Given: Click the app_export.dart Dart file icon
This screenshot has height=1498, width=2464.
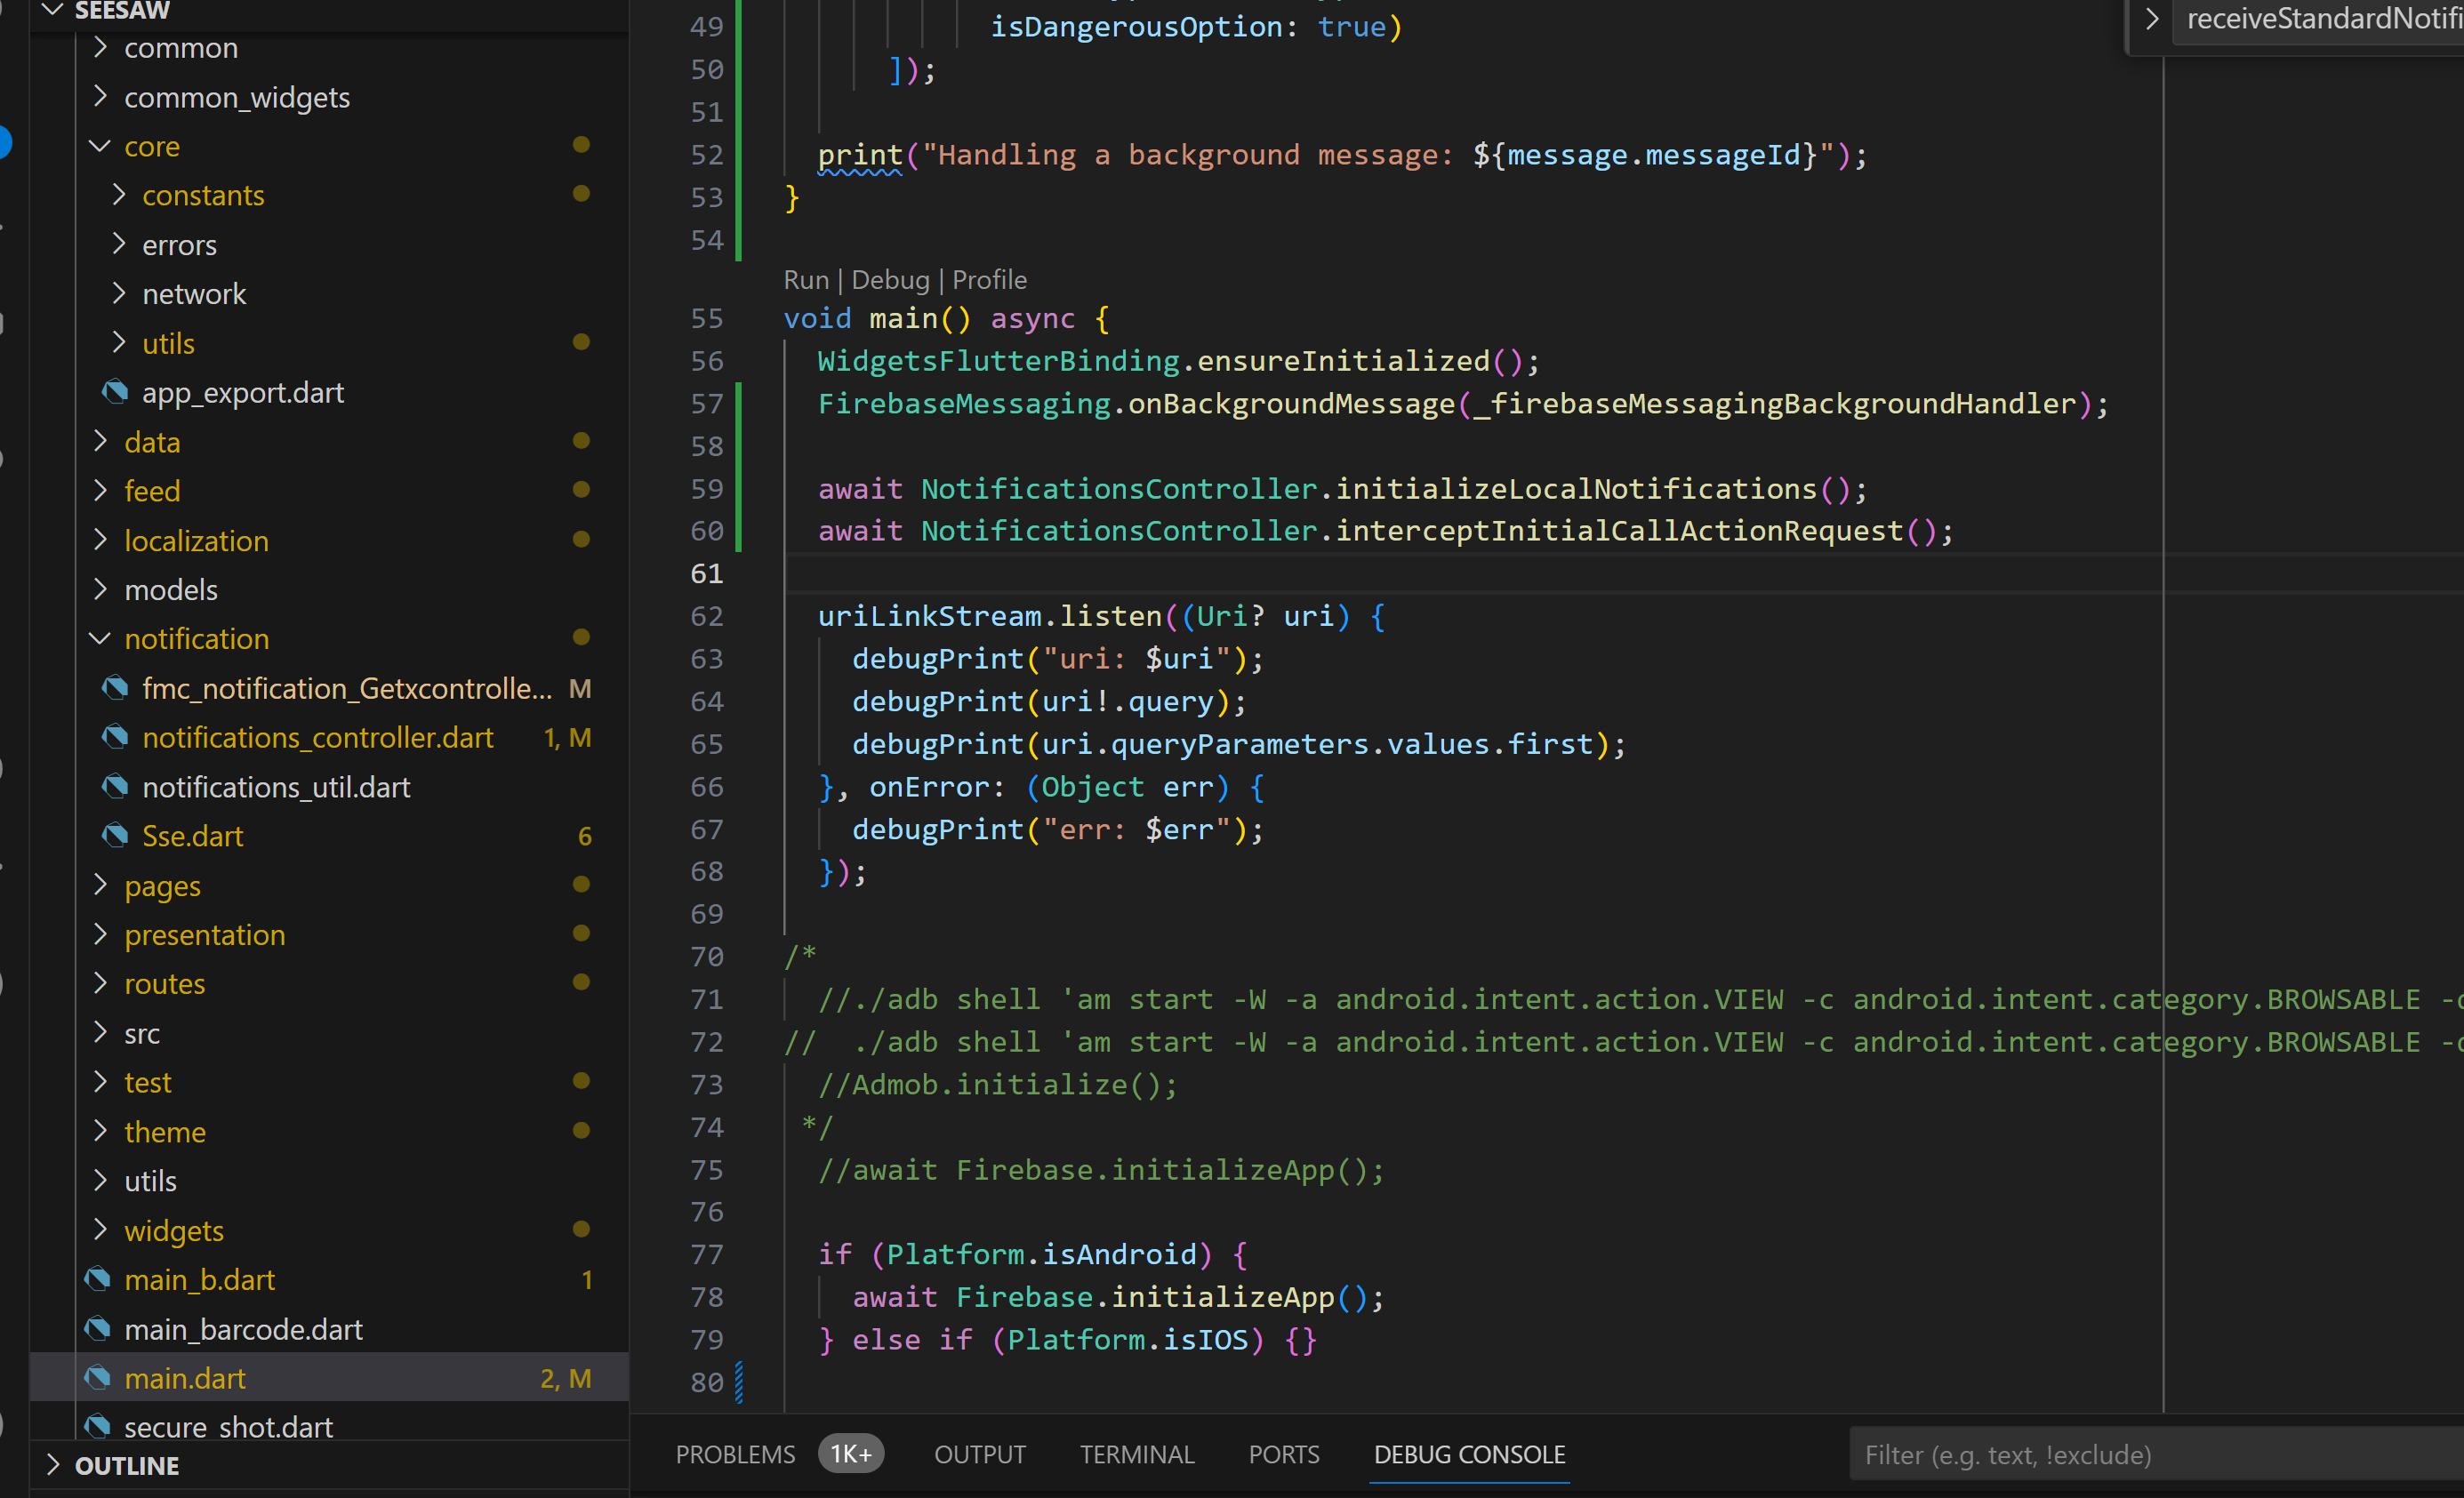Looking at the screenshot, I should tap(115, 392).
